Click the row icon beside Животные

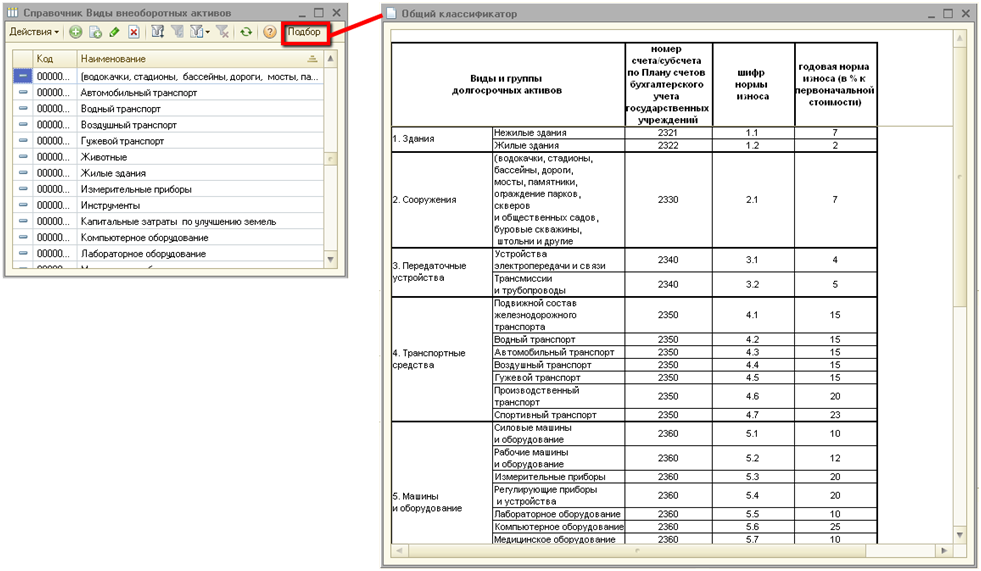[x=23, y=157]
